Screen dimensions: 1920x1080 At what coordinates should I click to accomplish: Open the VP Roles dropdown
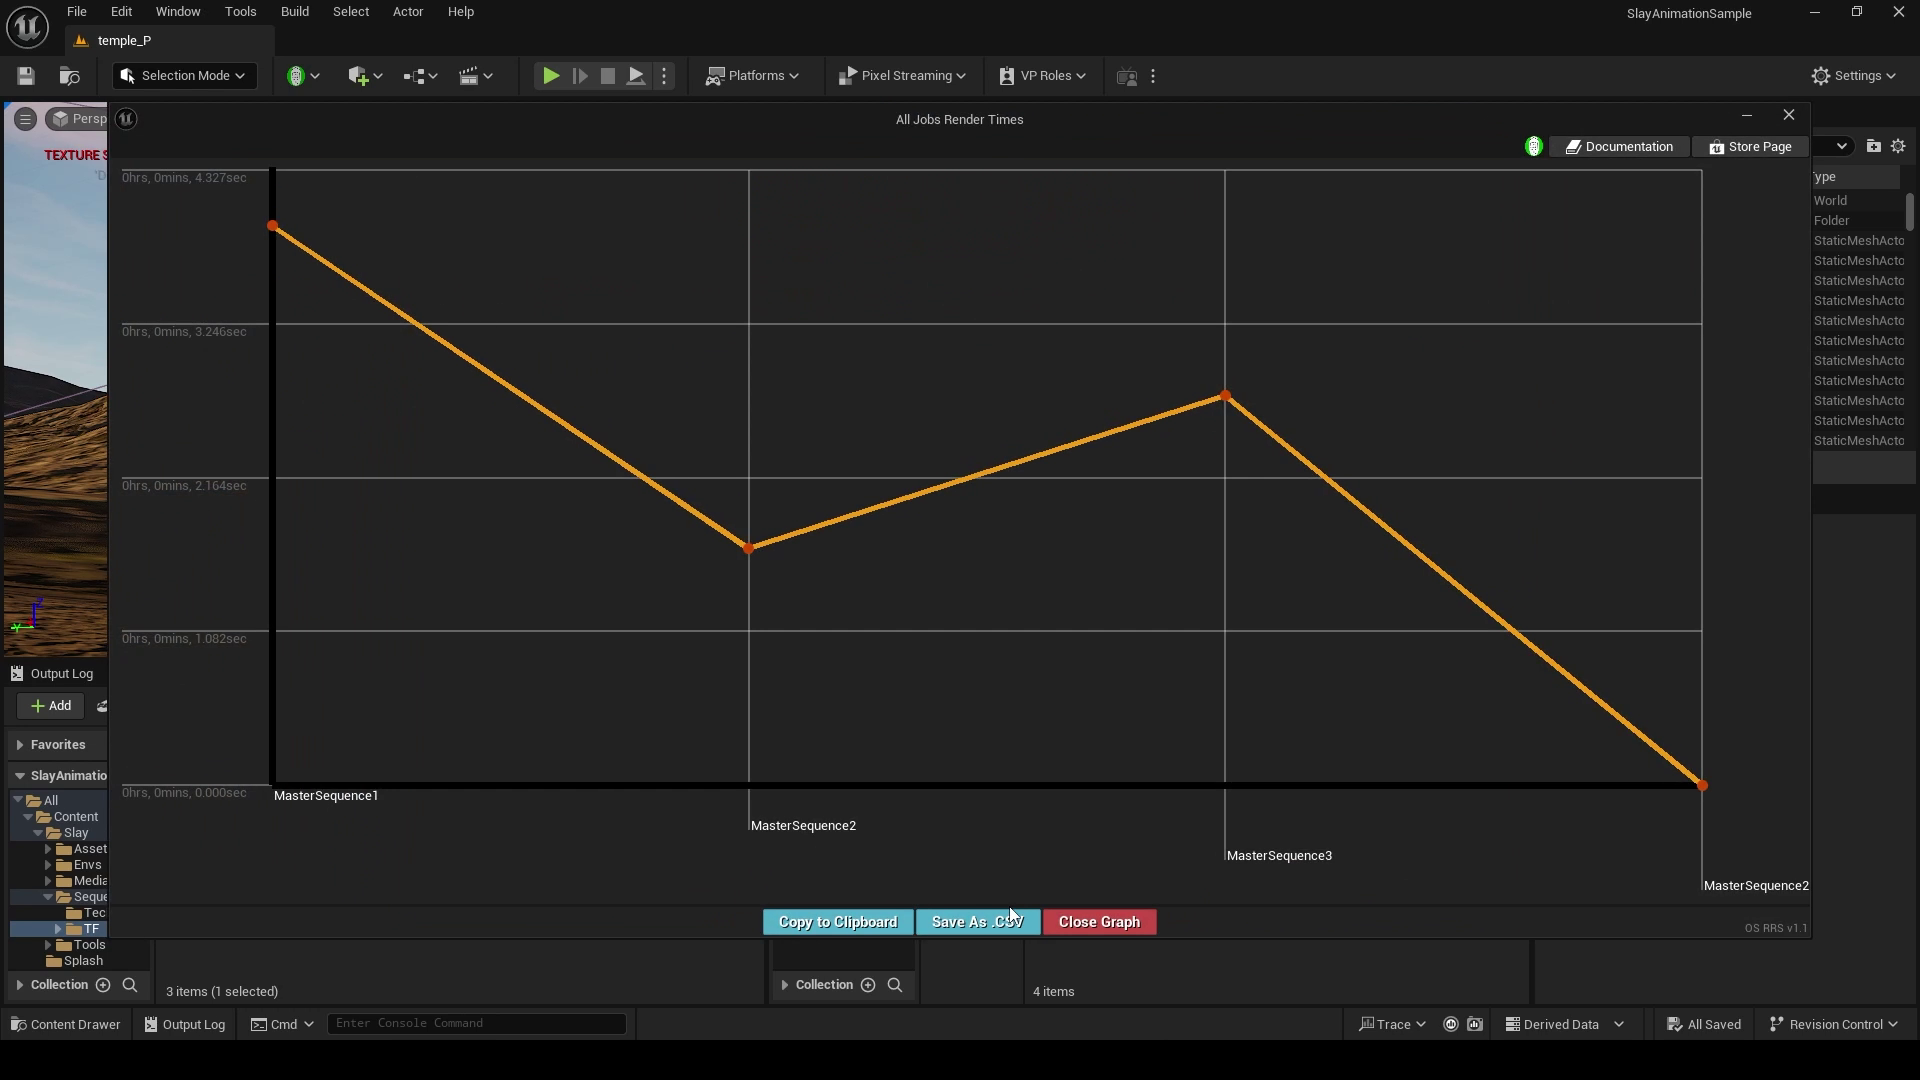[1042, 76]
